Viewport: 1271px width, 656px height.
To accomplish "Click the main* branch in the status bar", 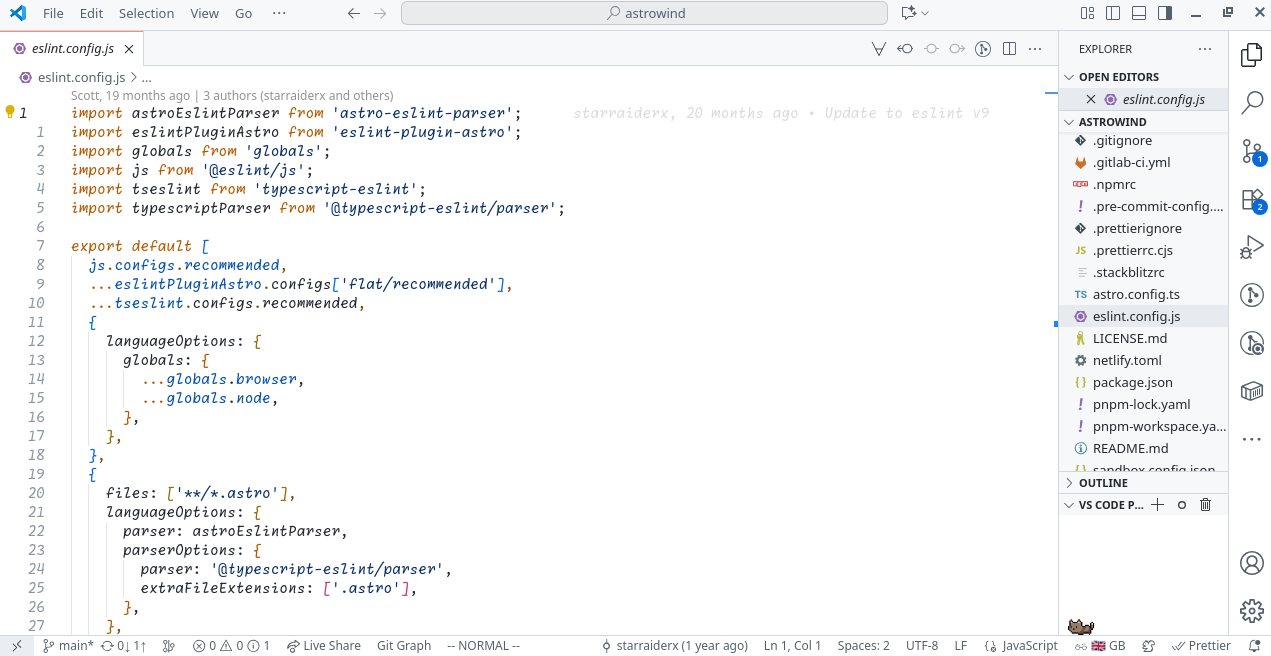I will (68, 646).
